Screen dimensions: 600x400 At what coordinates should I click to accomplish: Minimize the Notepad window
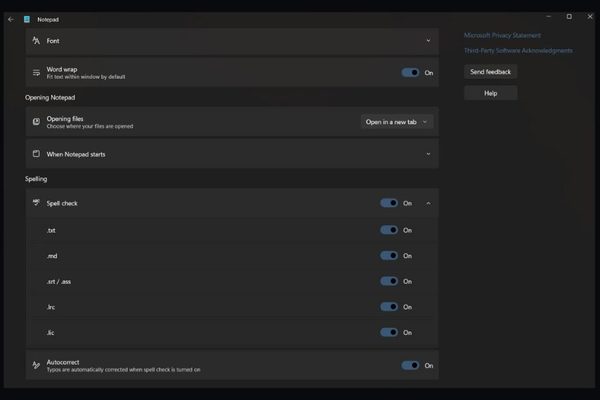[548, 16]
